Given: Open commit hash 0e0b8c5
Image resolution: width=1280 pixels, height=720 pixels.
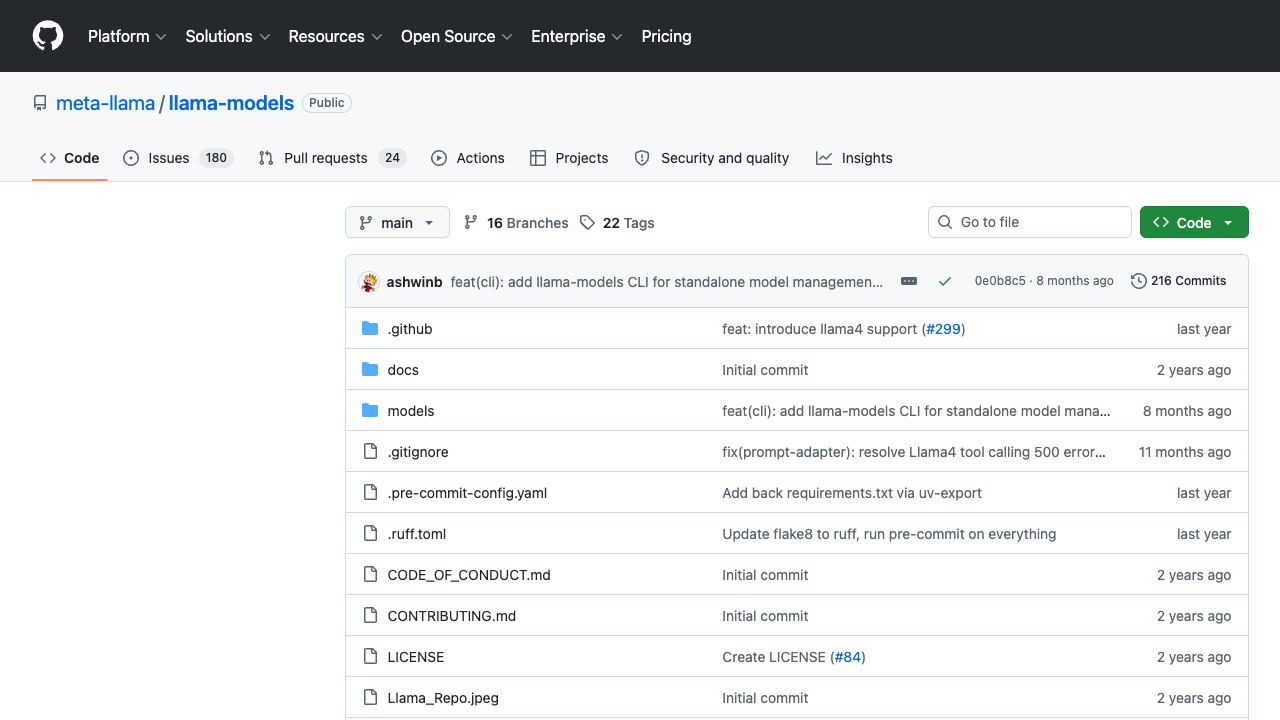Looking at the screenshot, I should [1000, 281].
